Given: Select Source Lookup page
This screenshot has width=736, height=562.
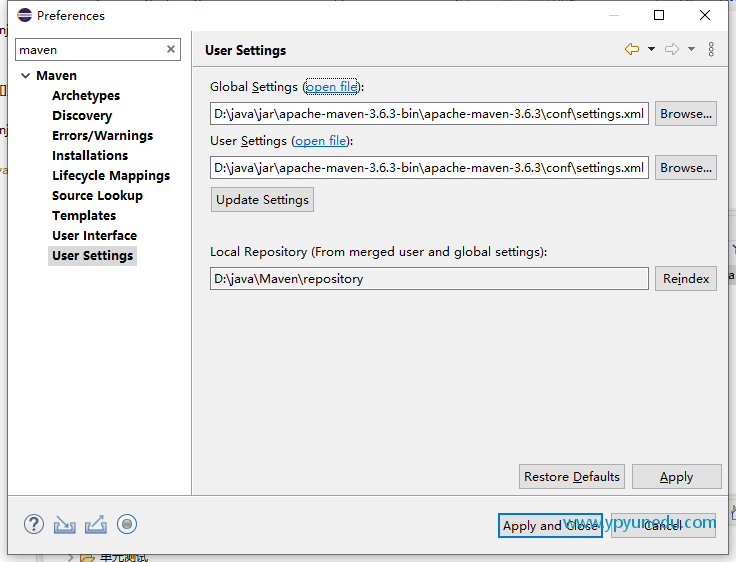Looking at the screenshot, I should pos(97,195).
